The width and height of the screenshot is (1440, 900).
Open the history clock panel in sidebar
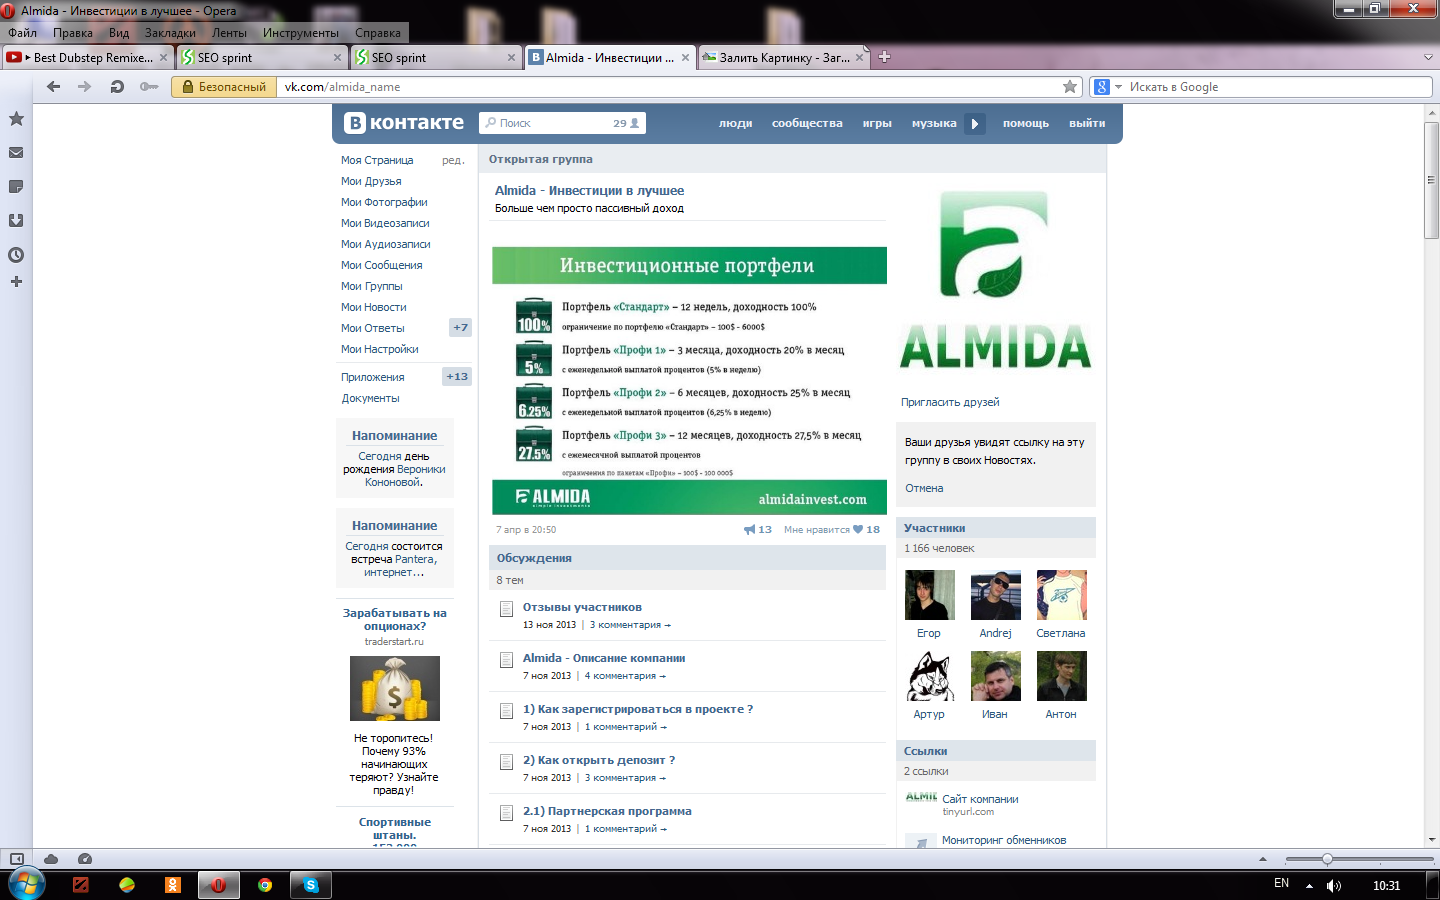tap(16, 255)
